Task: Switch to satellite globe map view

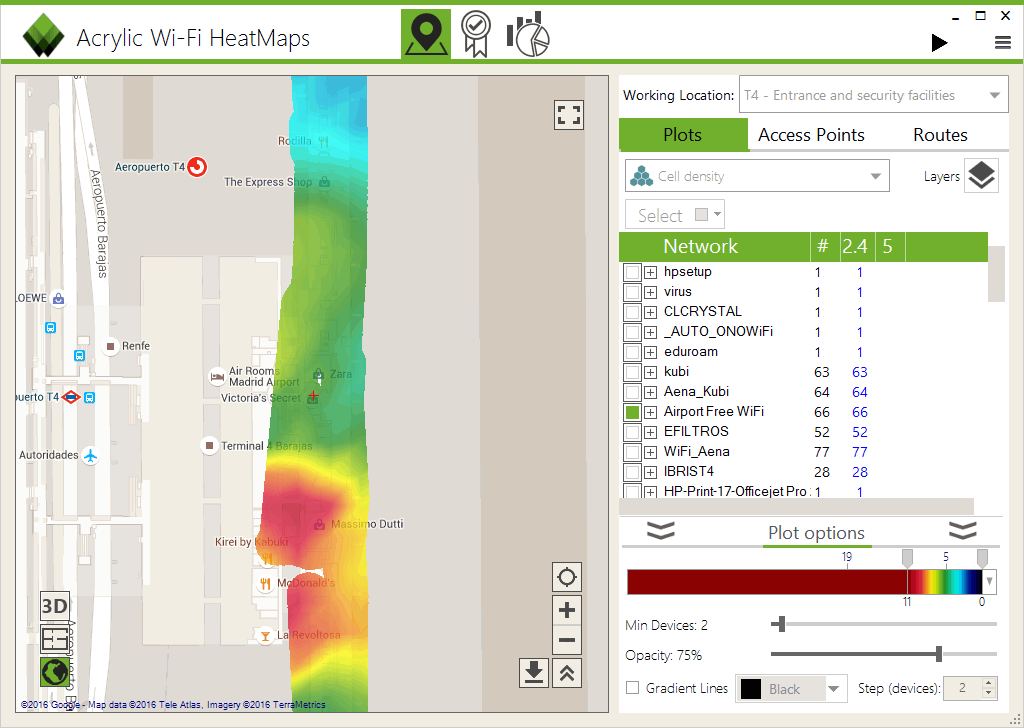Action: pyautogui.click(x=55, y=672)
